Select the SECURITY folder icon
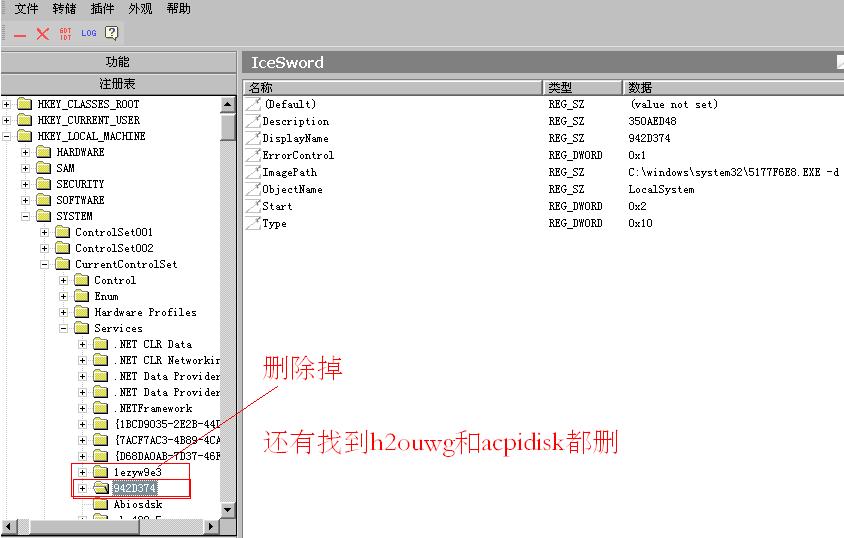 (x=43, y=184)
